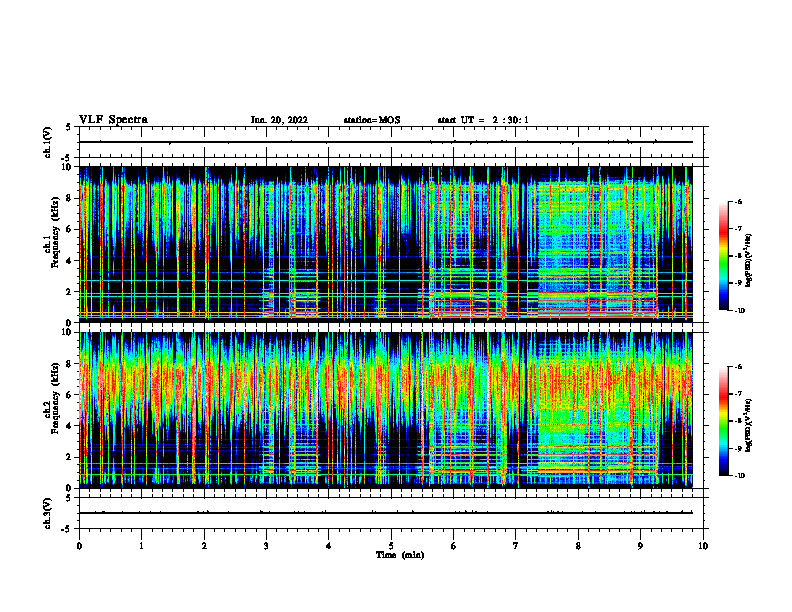The height and width of the screenshot is (612, 792).
Task: Click the ch.1 voltage waveform strip
Action: pyautogui.click(x=391, y=142)
